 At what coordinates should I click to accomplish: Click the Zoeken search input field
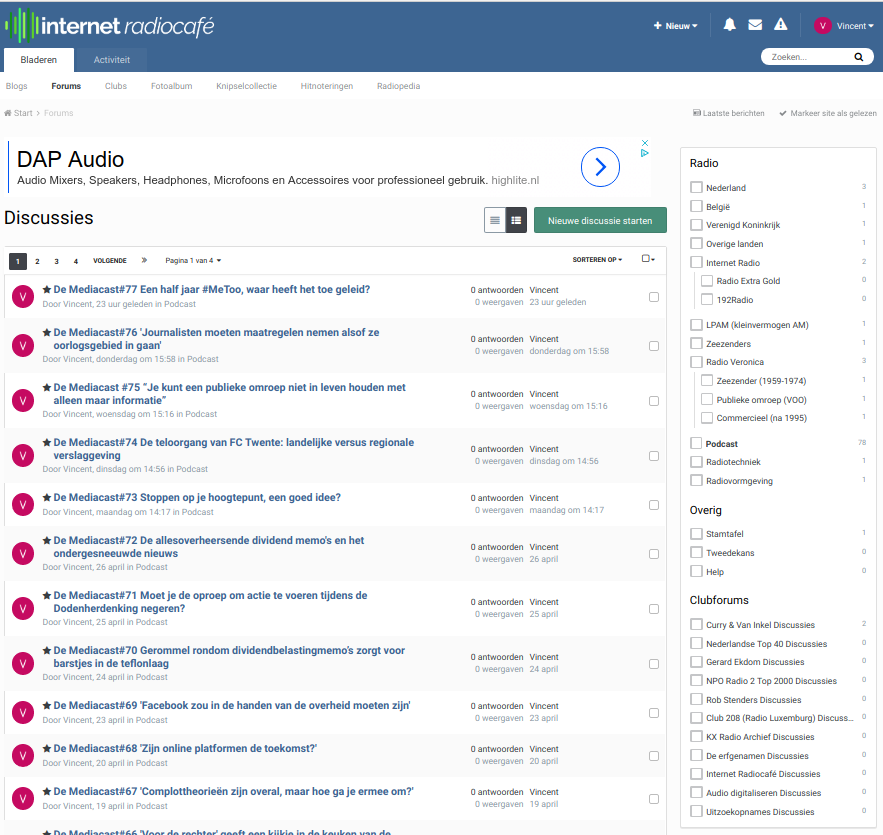coord(805,57)
